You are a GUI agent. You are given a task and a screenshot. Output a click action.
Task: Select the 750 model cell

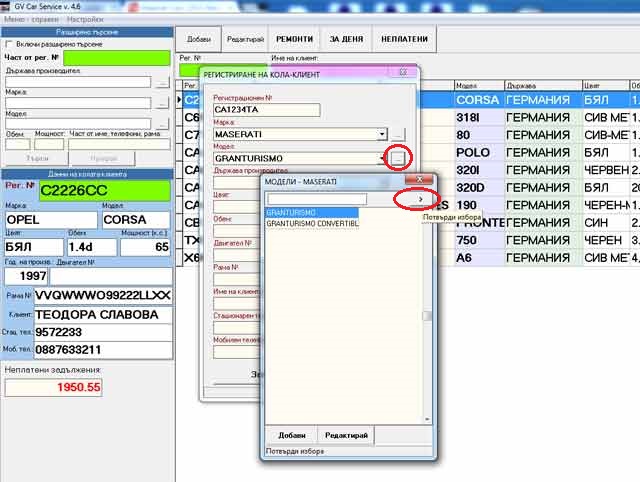point(479,240)
